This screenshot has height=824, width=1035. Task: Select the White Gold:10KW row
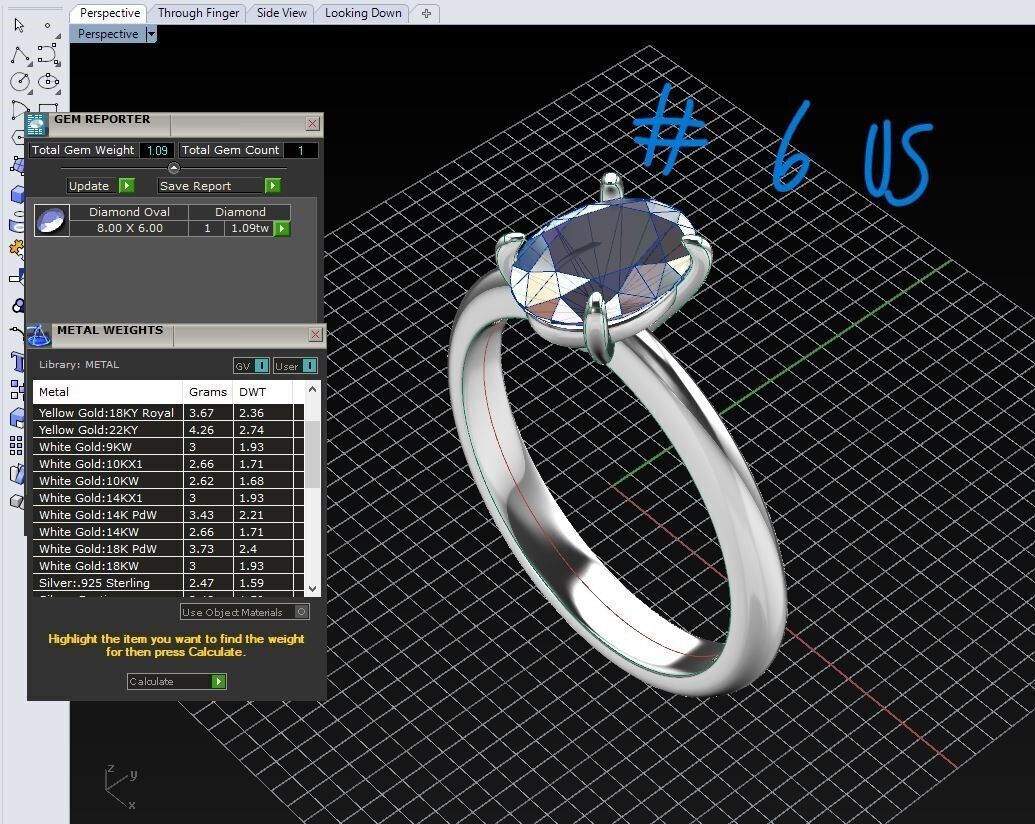click(168, 481)
